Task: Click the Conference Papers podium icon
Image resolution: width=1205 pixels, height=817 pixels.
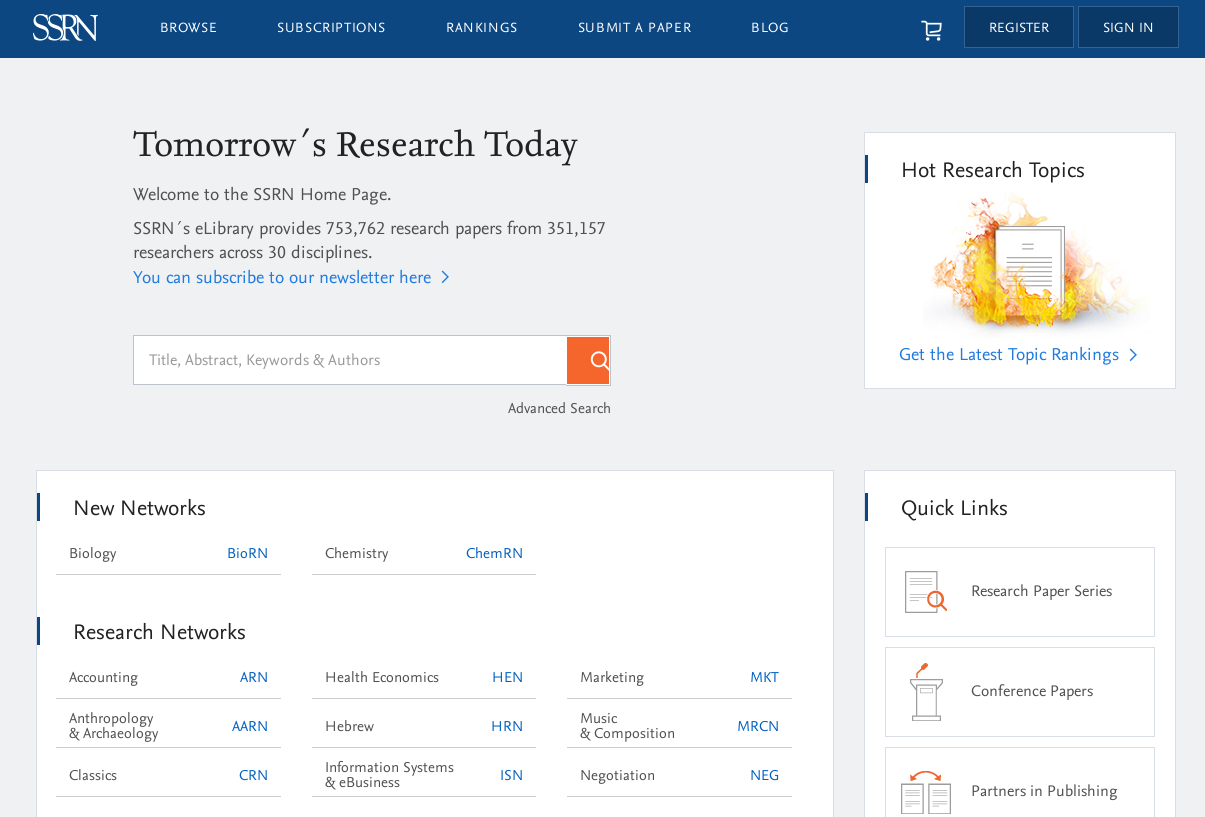Action: 925,692
